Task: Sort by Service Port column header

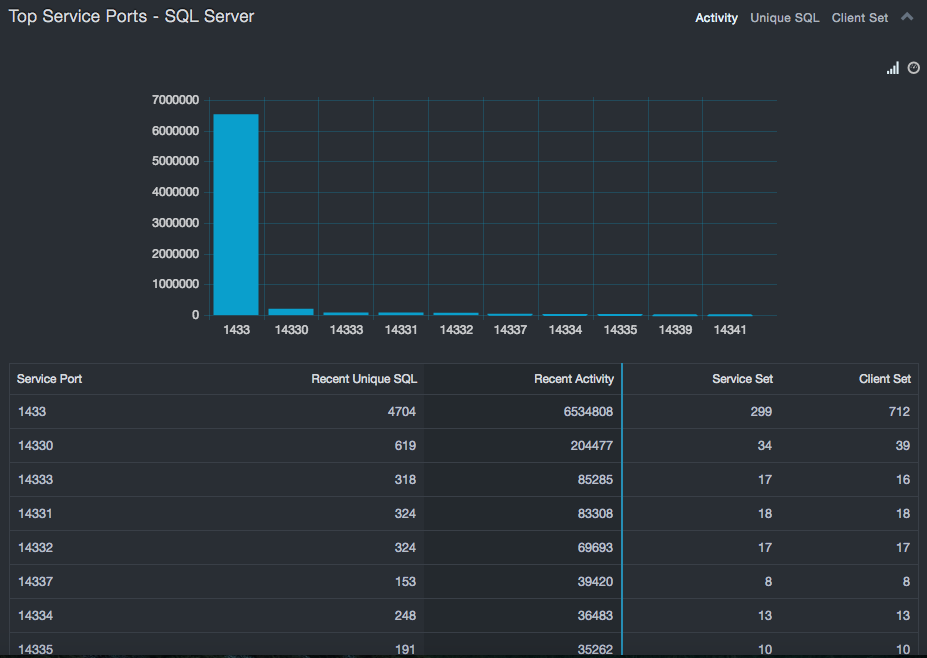Action: 50,379
